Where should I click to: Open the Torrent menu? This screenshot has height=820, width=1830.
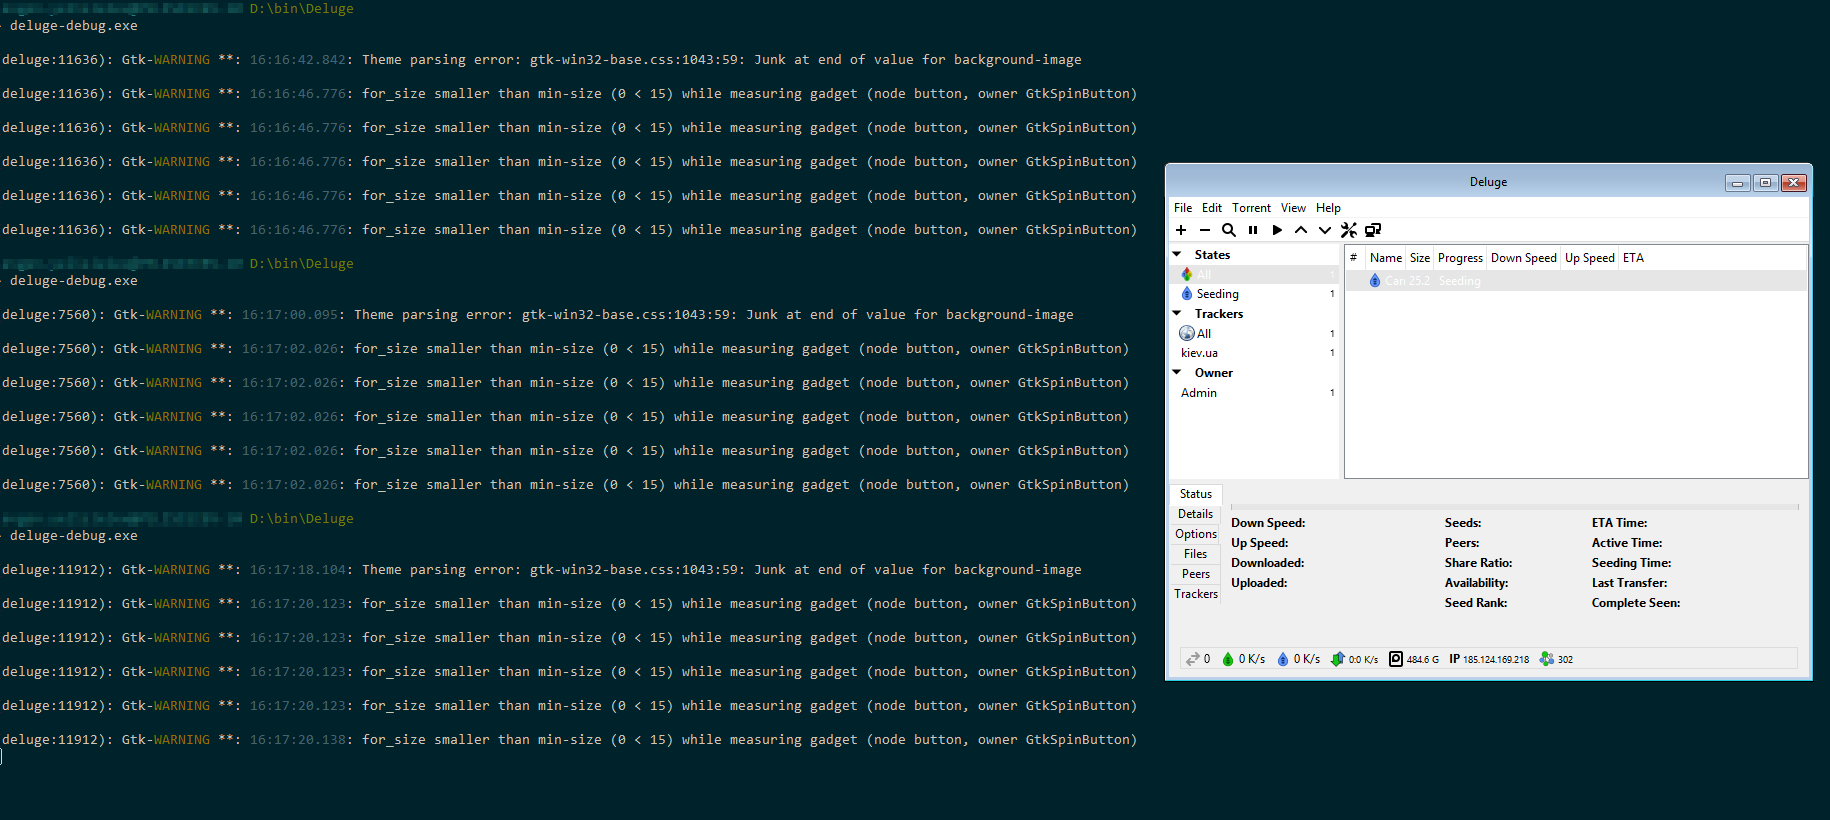point(1251,208)
